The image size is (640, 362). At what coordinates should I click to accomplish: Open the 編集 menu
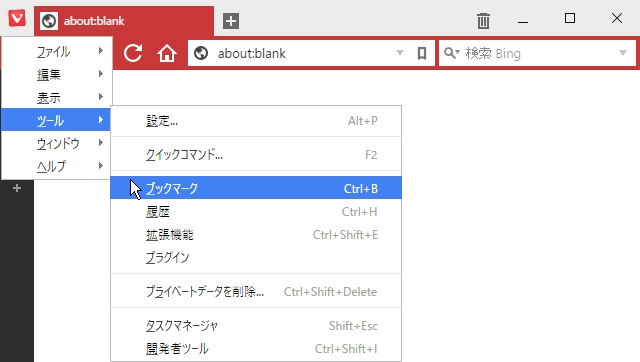click(x=56, y=74)
